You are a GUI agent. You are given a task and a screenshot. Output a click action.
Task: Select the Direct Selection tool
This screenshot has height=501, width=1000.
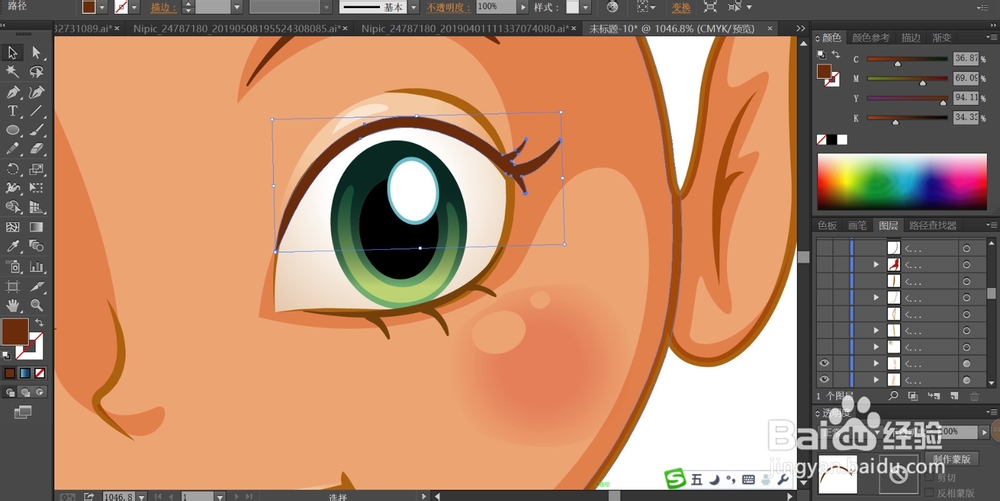[36, 52]
